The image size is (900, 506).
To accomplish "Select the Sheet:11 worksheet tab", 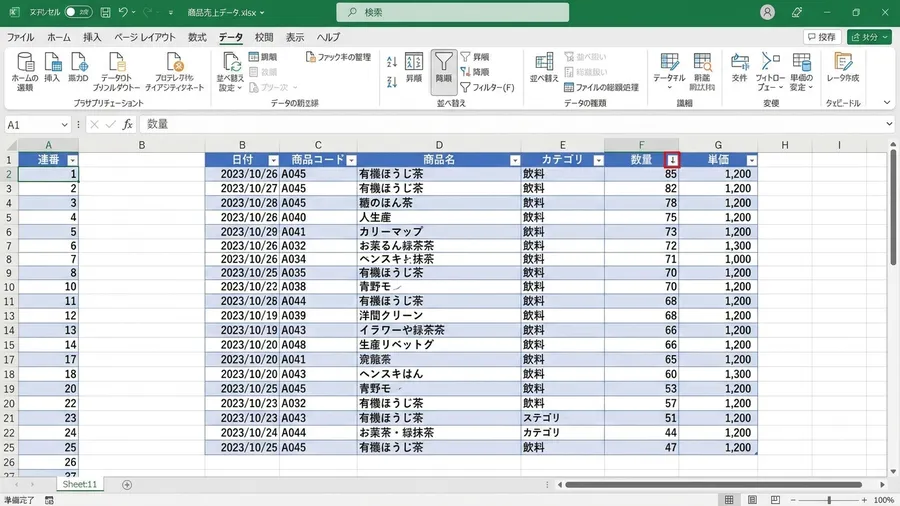I will 80,485.
